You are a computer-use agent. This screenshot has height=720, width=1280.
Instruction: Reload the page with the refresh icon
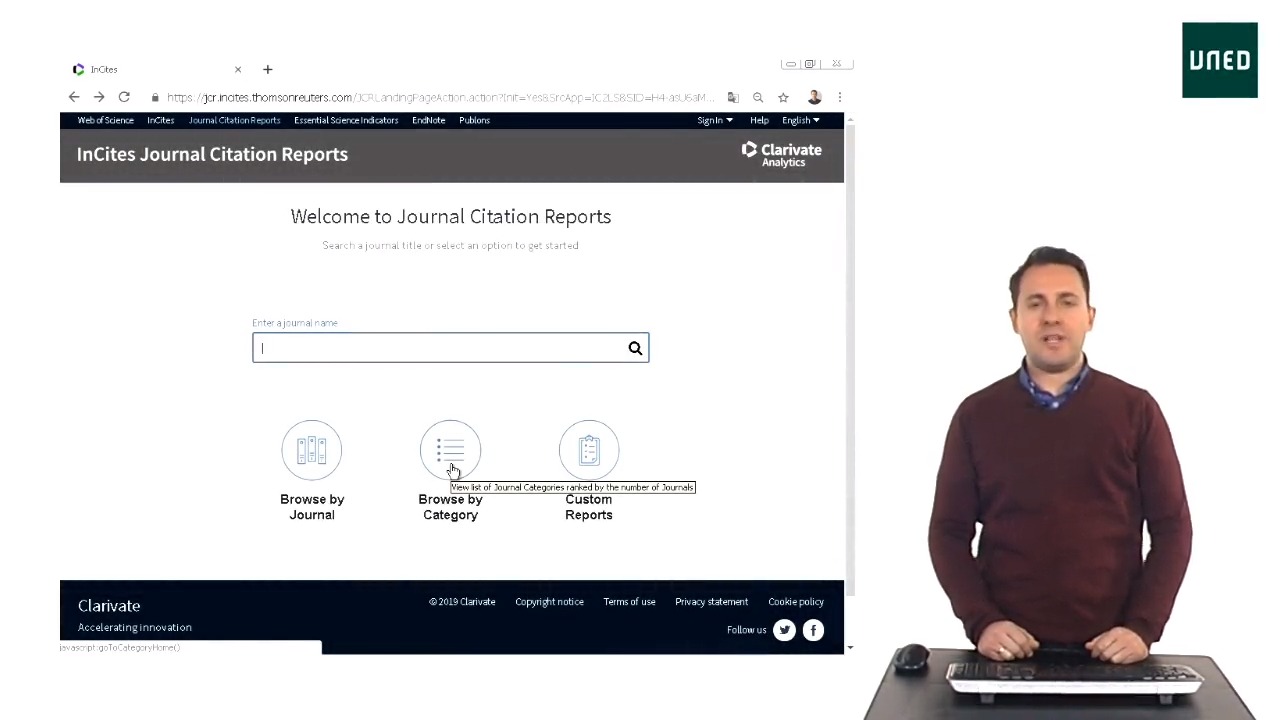point(124,97)
